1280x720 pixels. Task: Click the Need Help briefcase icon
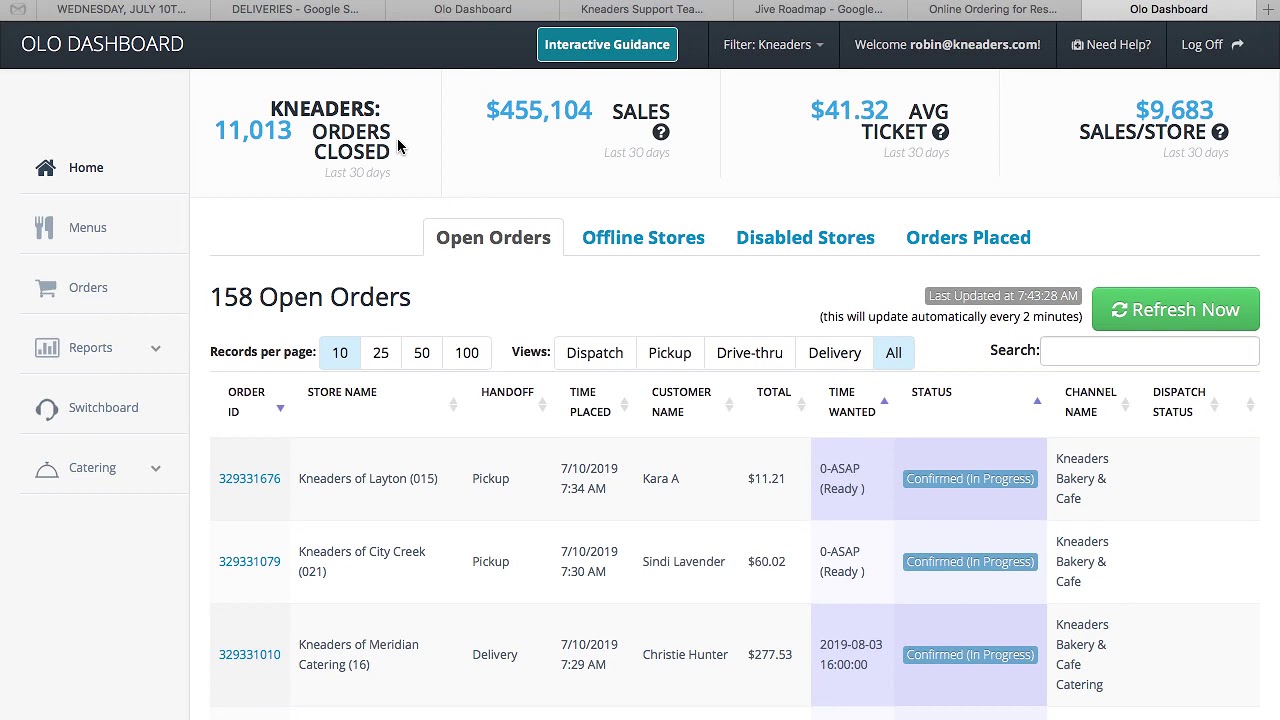pos(1077,45)
